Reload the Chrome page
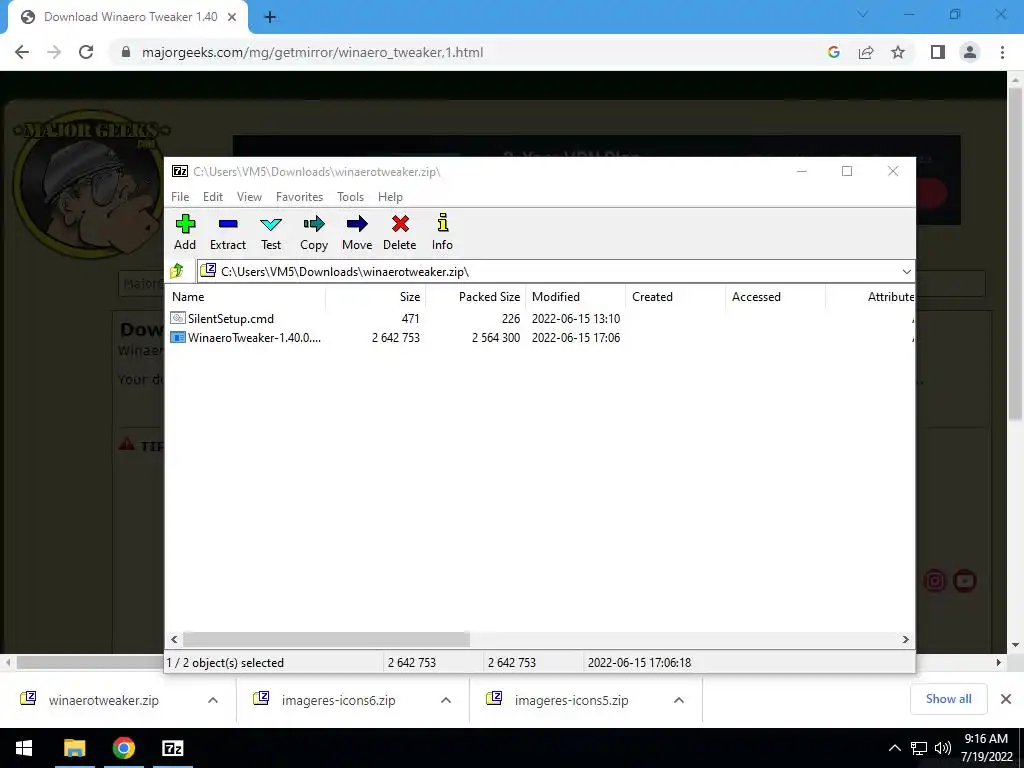 tap(86, 52)
